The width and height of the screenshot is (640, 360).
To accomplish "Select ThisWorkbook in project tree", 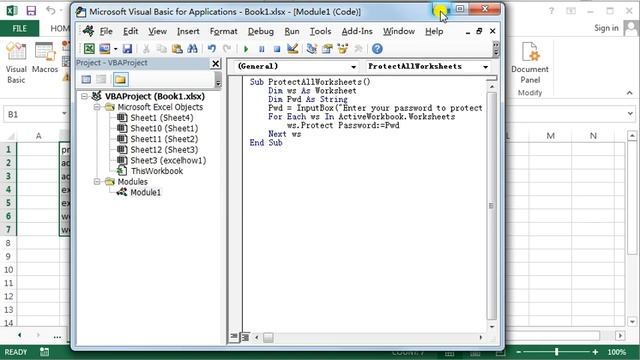I will tap(157, 171).
